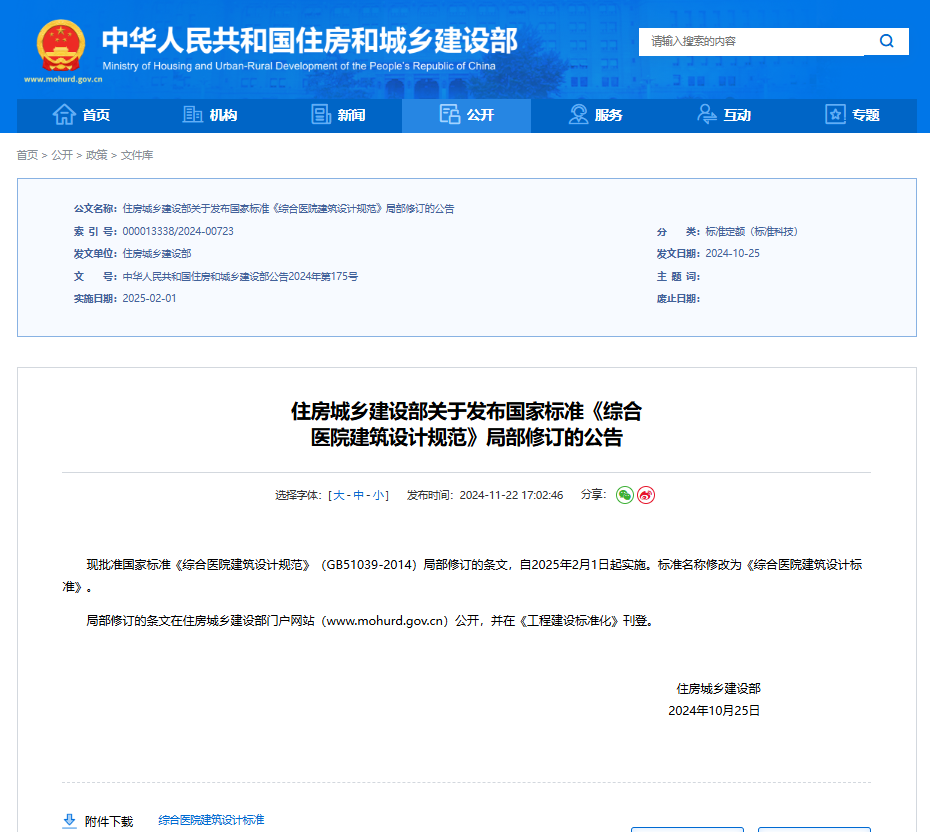Set font size to 小 (small)
The image size is (930, 832).
pos(378,495)
